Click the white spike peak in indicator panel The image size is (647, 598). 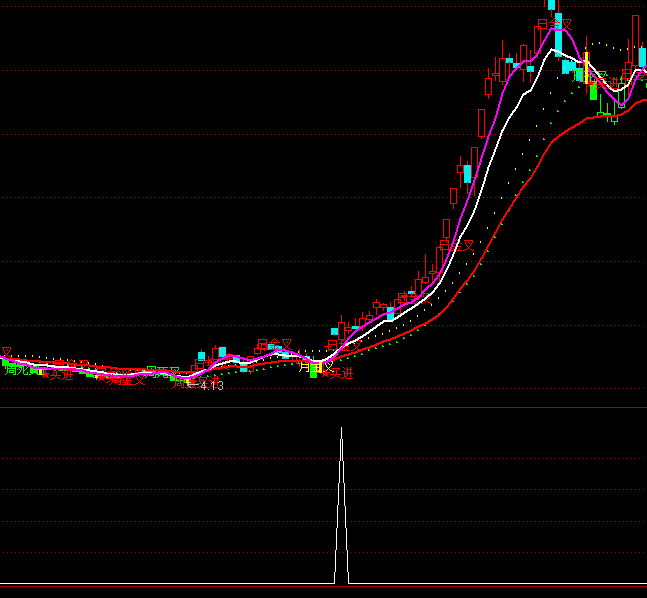[x=341, y=430]
